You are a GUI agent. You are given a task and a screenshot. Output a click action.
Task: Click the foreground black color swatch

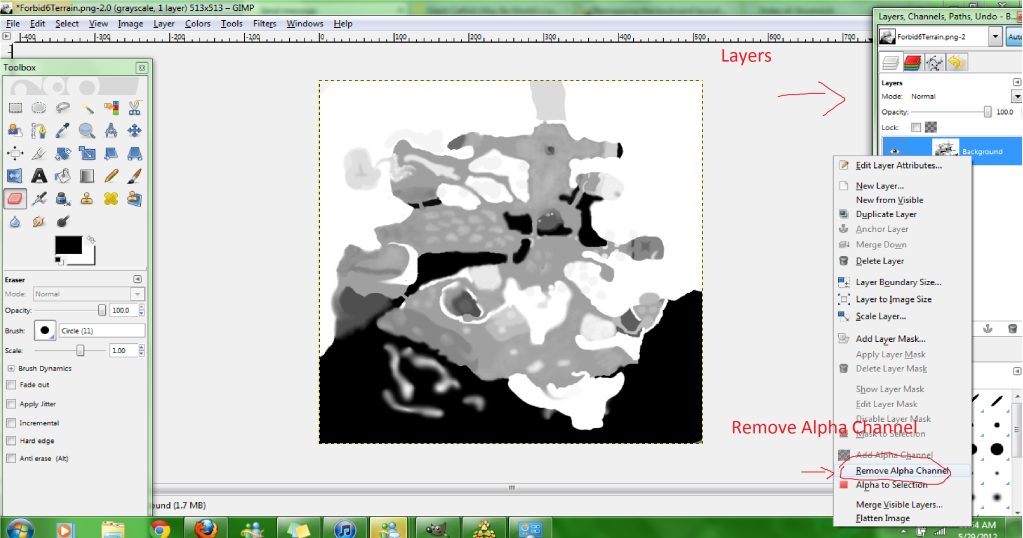pos(69,245)
